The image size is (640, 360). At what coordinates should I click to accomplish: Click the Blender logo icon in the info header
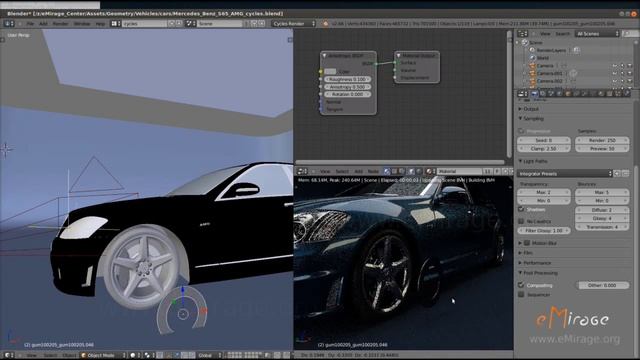point(325,24)
